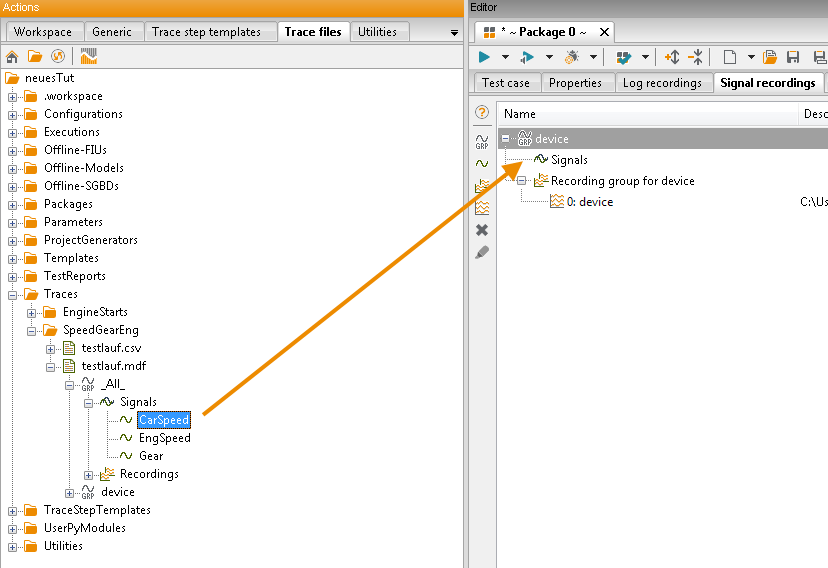The image size is (828, 568).
Task: Close the Package 0 editor tab
Action: (x=605, y=32)
